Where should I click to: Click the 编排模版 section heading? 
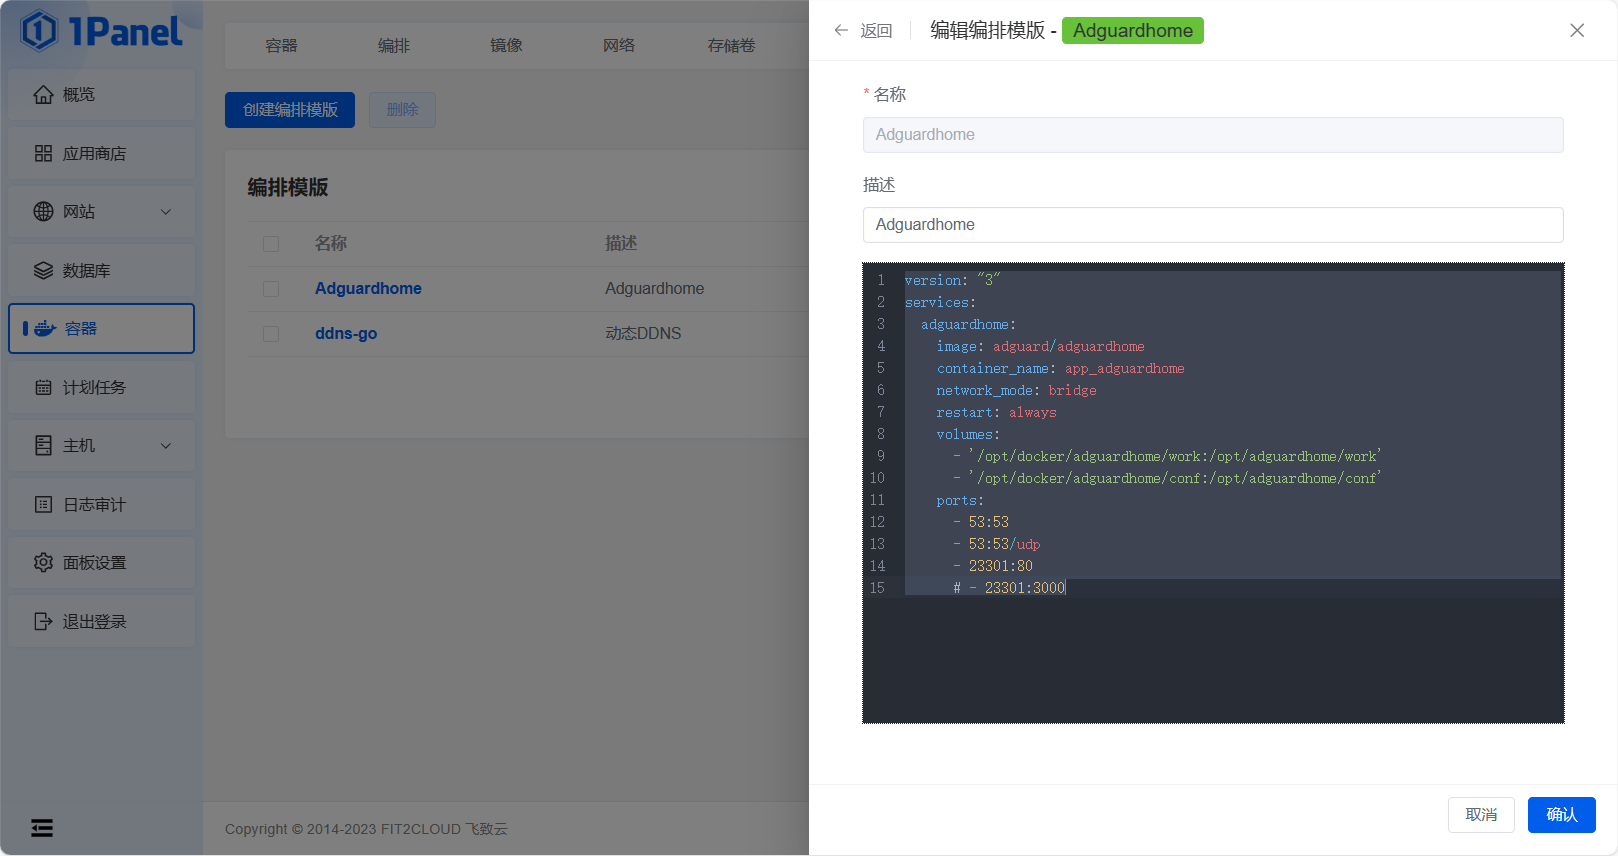(x=288, y=187)
